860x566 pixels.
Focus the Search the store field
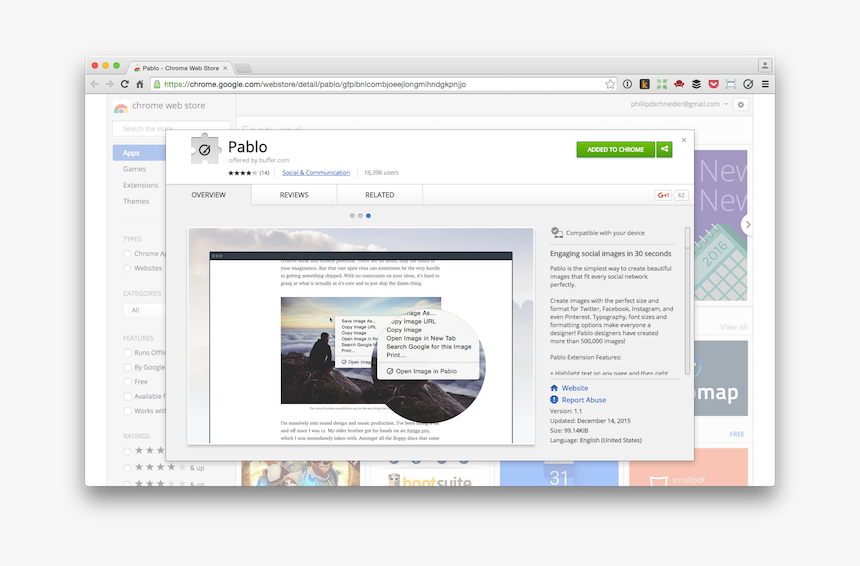pyautogui.click(x=171, y=128)
